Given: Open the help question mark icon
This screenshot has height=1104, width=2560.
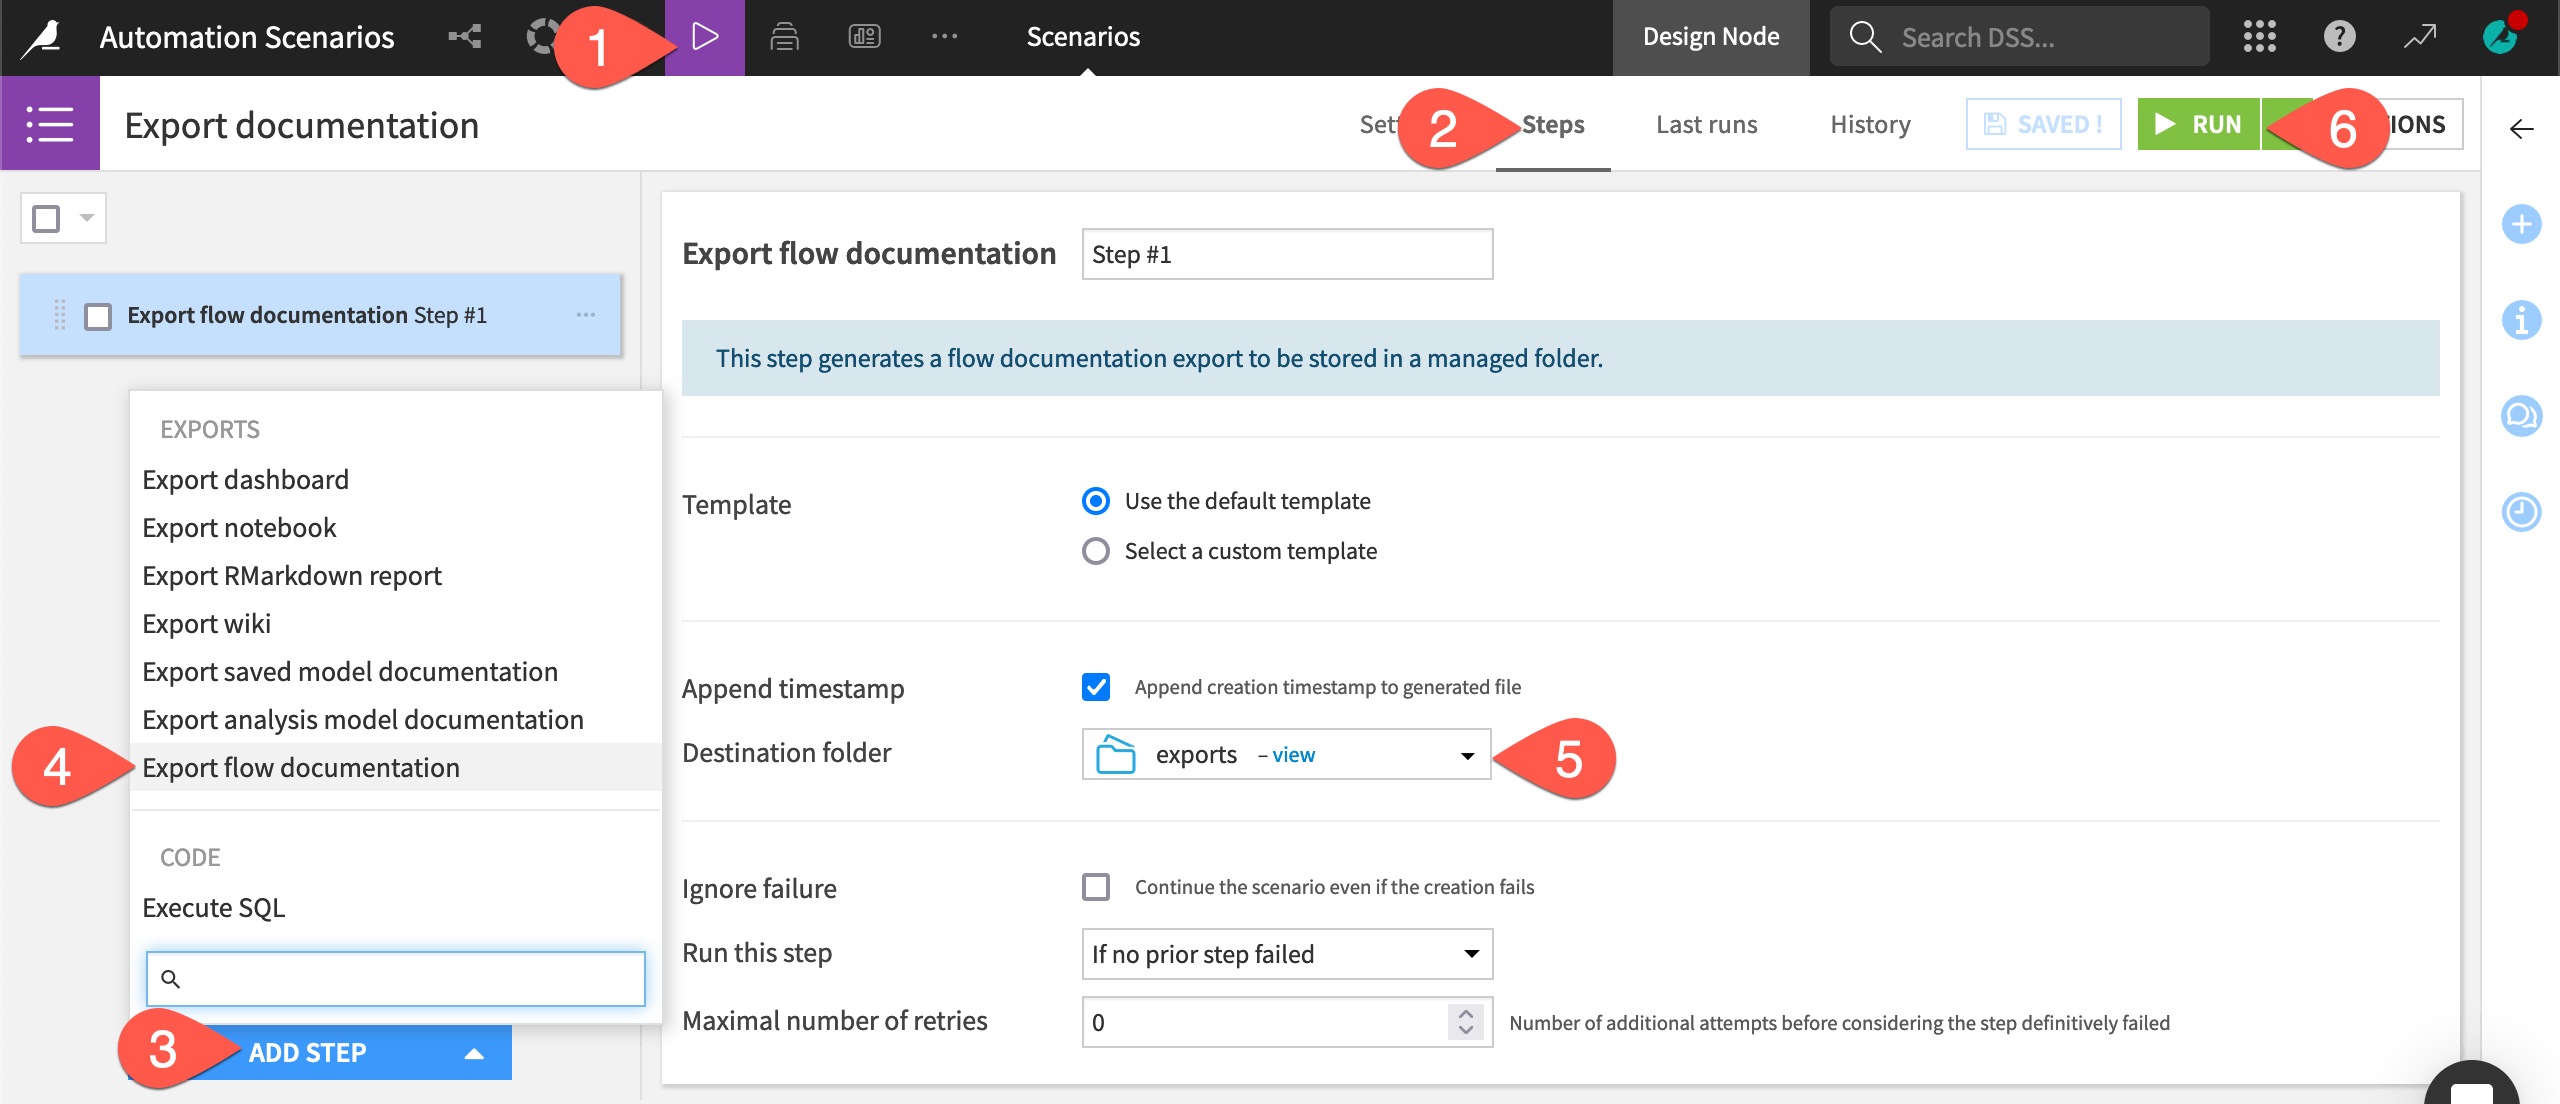Looking at the screenshot, I should pyautogui.click(x=2340, y=37).
